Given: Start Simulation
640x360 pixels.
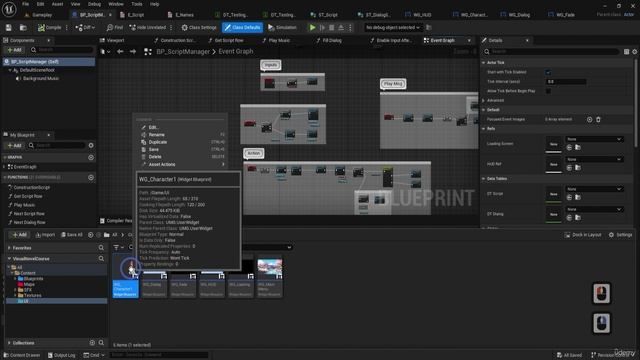Looking at the screenshot, I should click(x=282, y=27).
